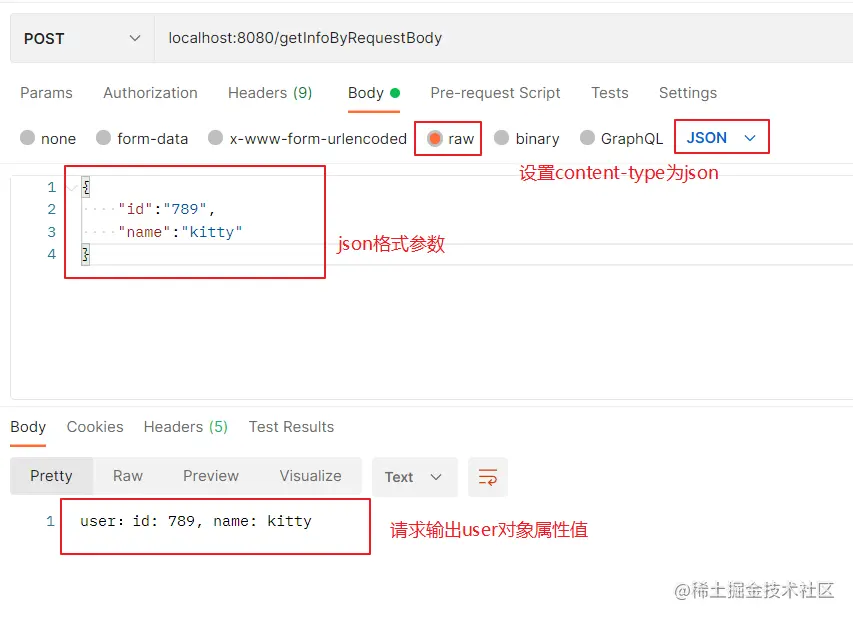The height and width of the screenshot is (619, 853).
Task: Open the POST method dropdown
Action: pos(82,39)
